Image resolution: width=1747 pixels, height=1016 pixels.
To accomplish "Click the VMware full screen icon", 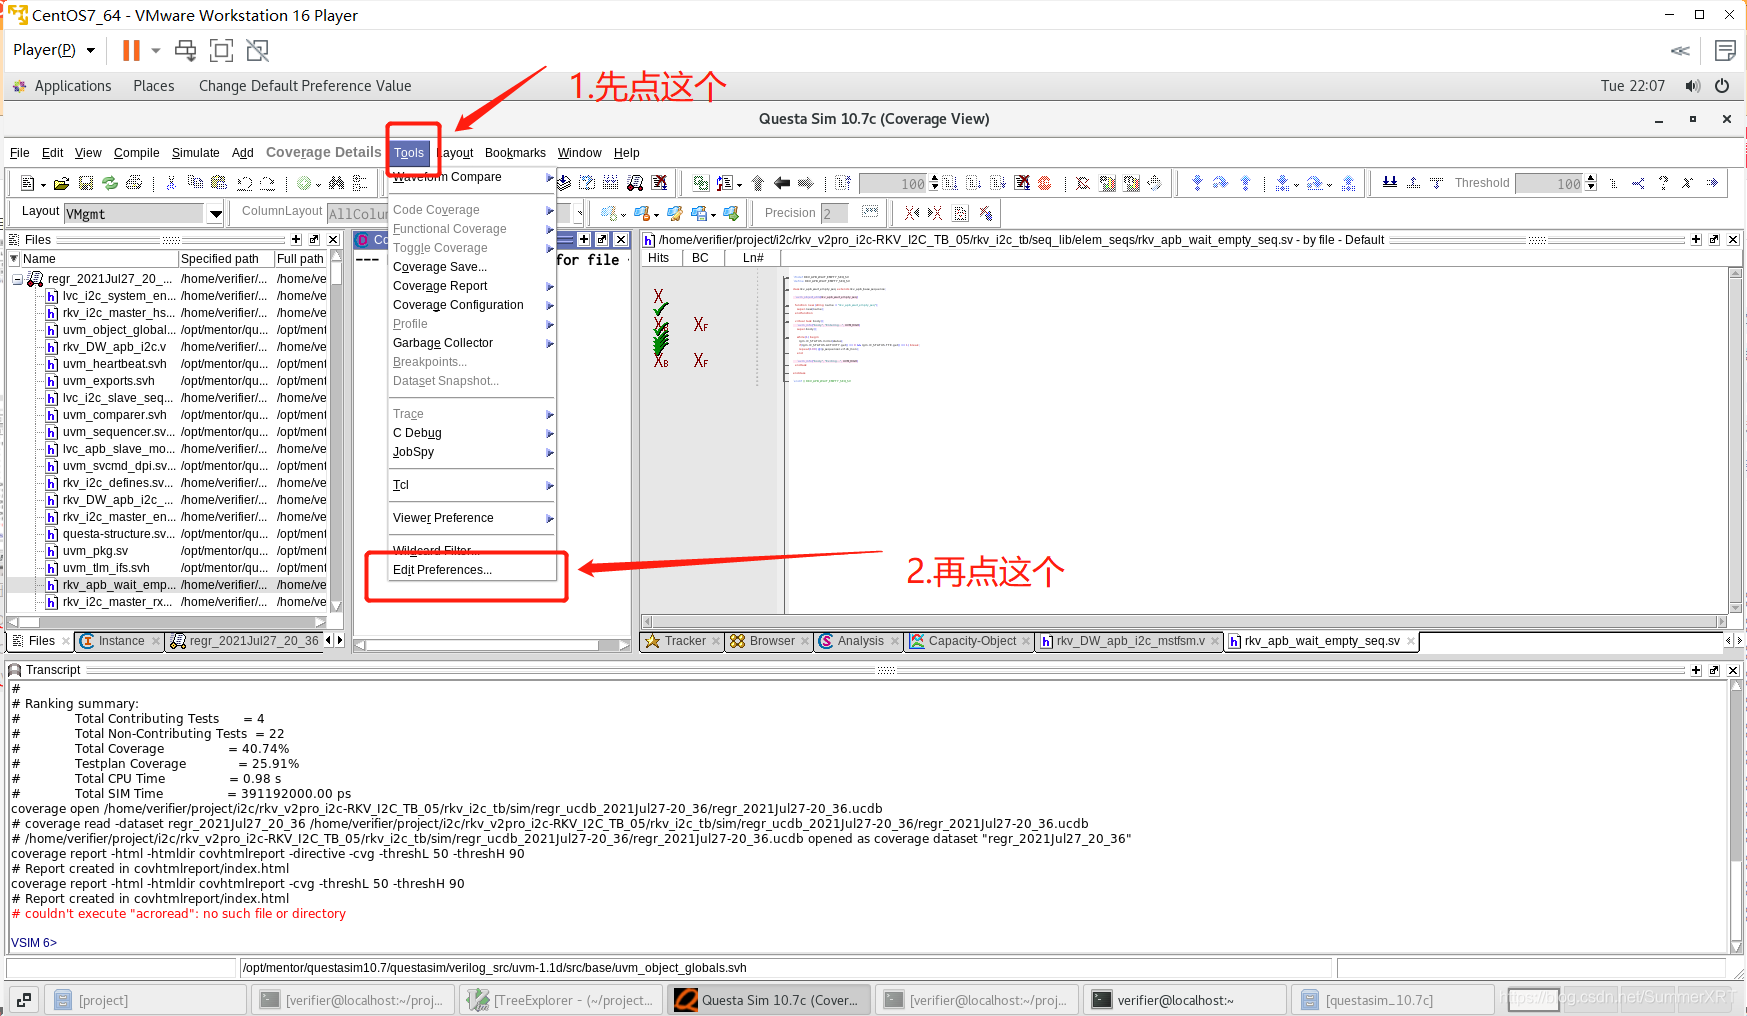I will pos(221,50).
